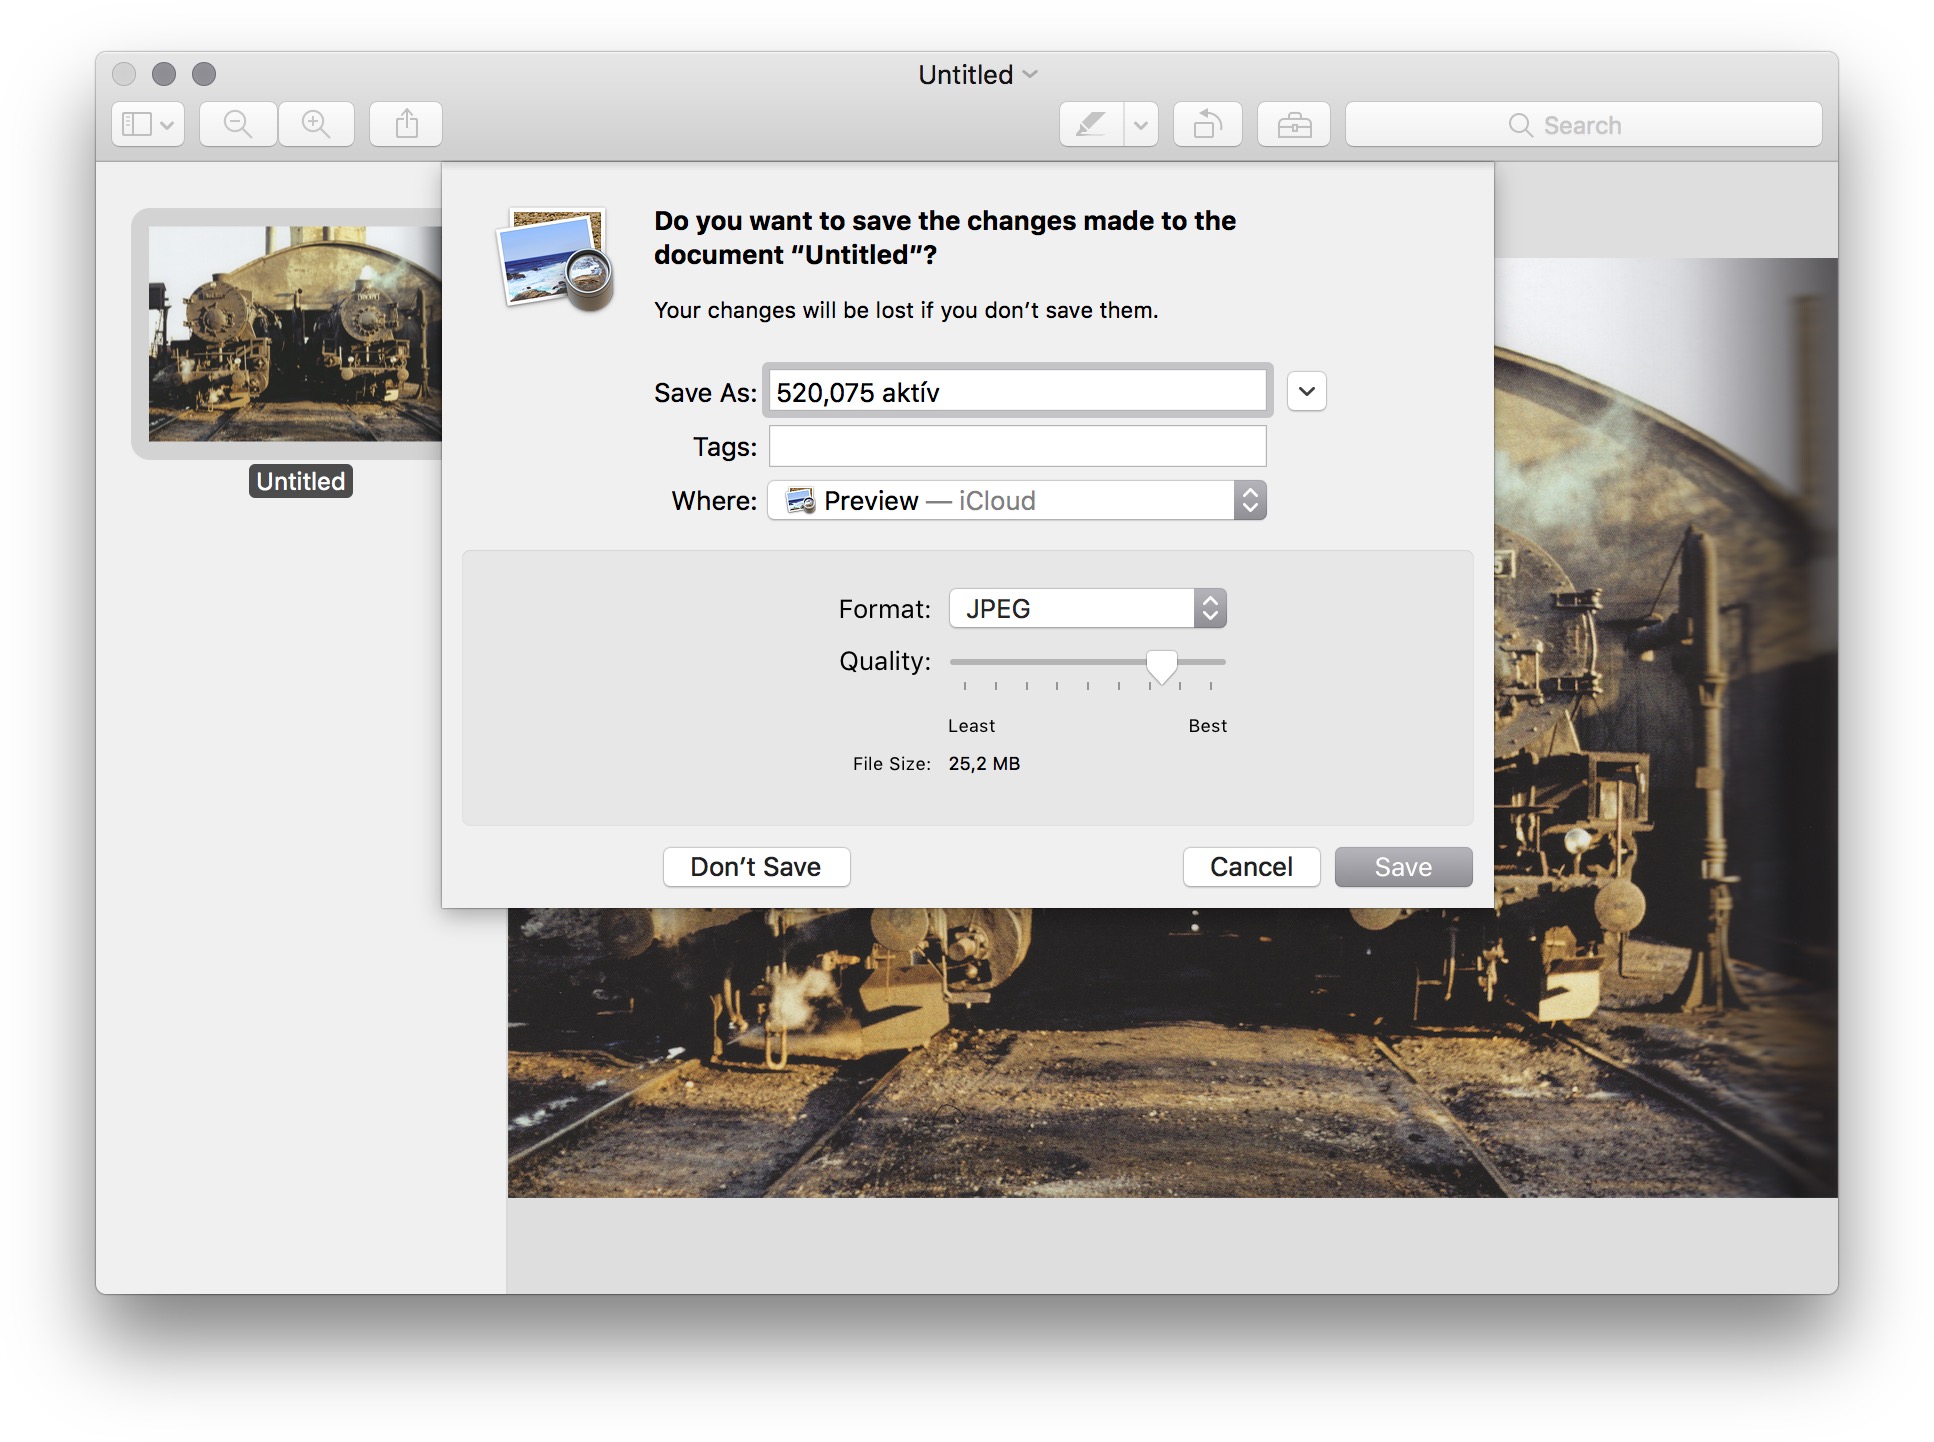Click the Tags input field
This screenshot has height=1442, width=1934.
click(x=1017, y=446)
